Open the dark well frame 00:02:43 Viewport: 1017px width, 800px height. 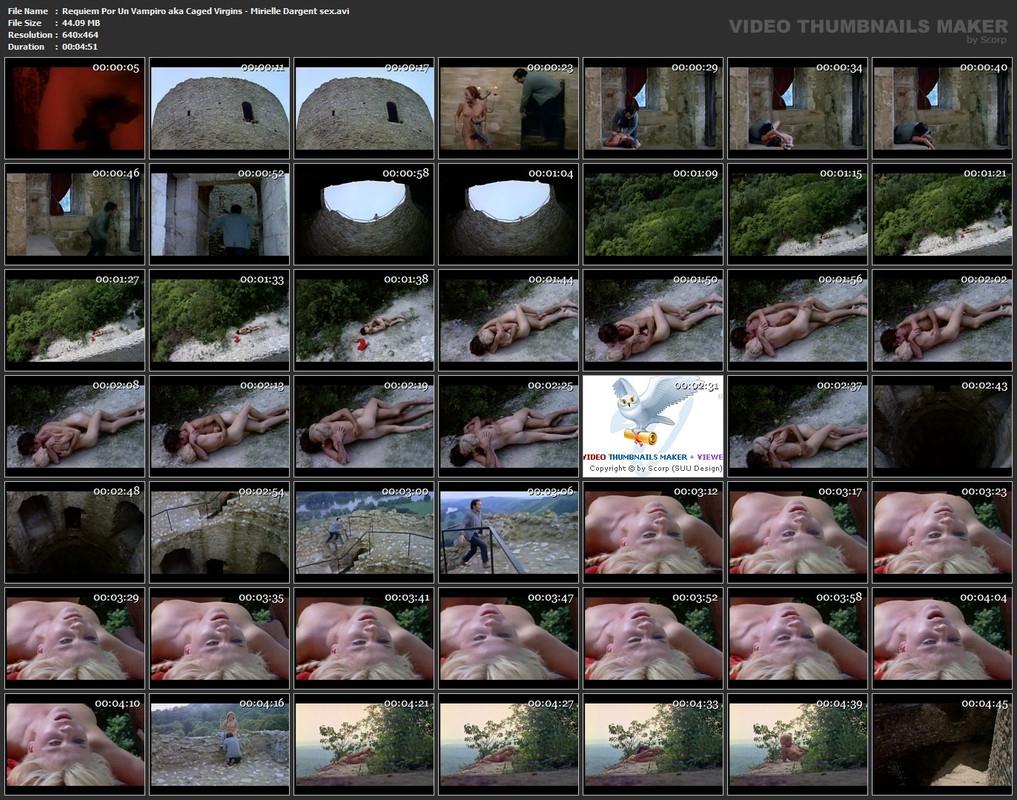pos(942,426)
